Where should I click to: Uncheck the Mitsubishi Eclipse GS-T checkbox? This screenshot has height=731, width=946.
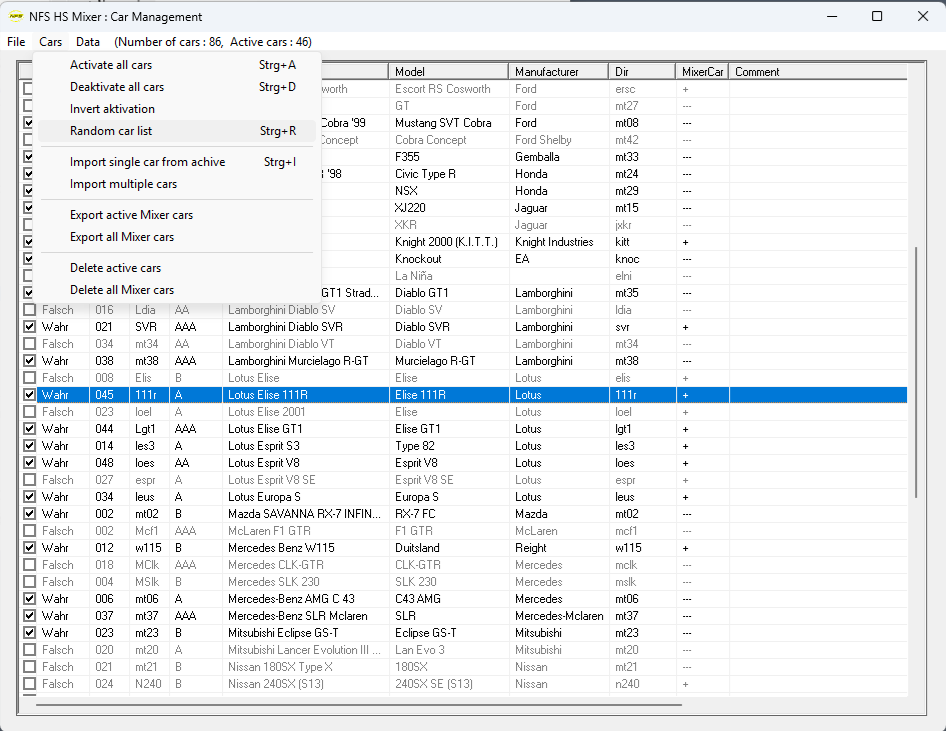tap(29, 633)
